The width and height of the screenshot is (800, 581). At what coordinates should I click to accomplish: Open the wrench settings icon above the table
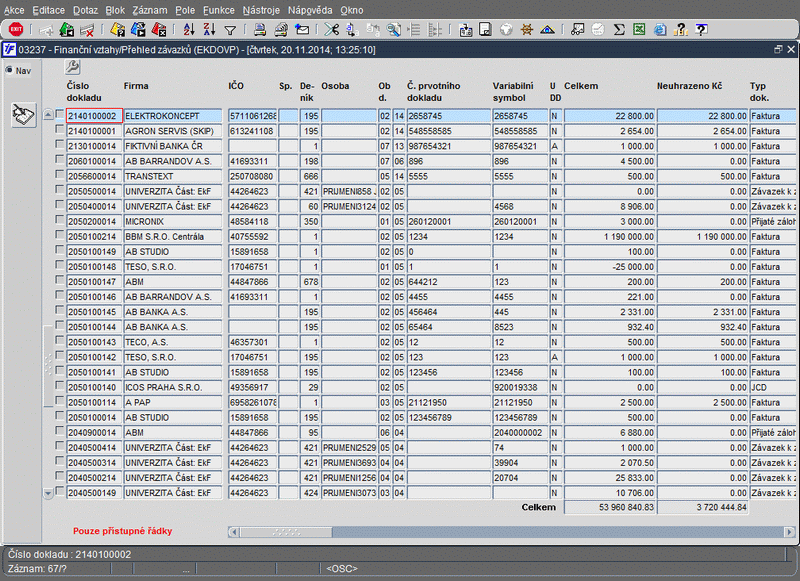(73, 67)
